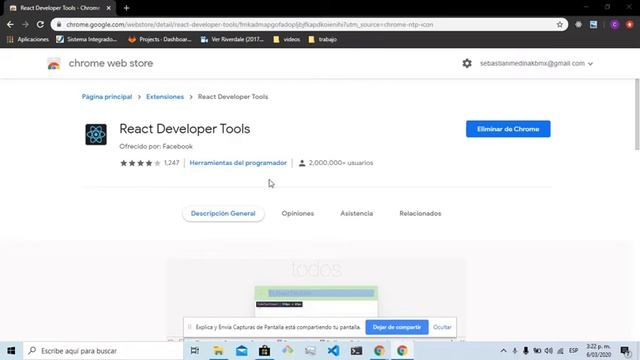640x360 pixels.
Task: Expand the account email dropdown
Action: pos(536,63)
